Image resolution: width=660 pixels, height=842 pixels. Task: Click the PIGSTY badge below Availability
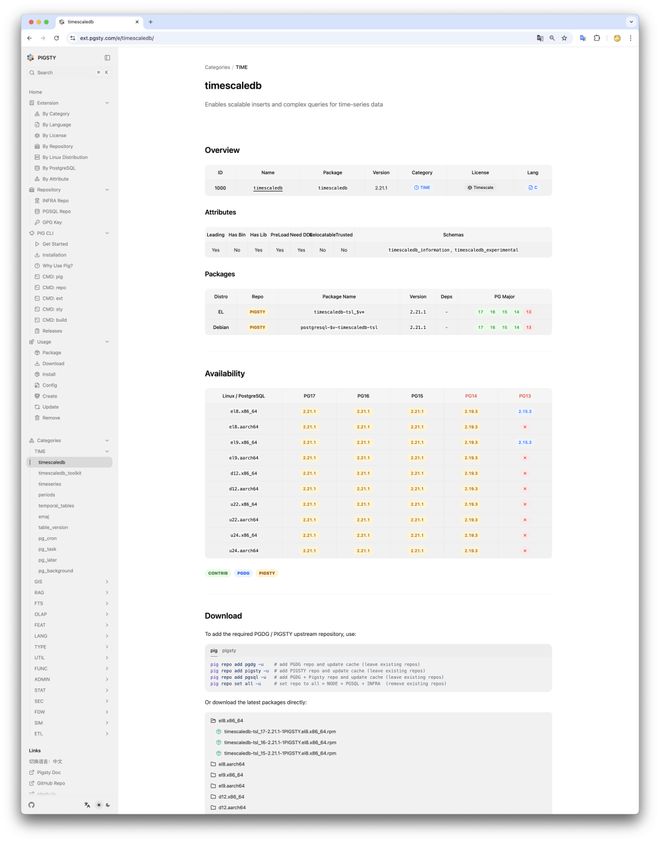(267, 573)
